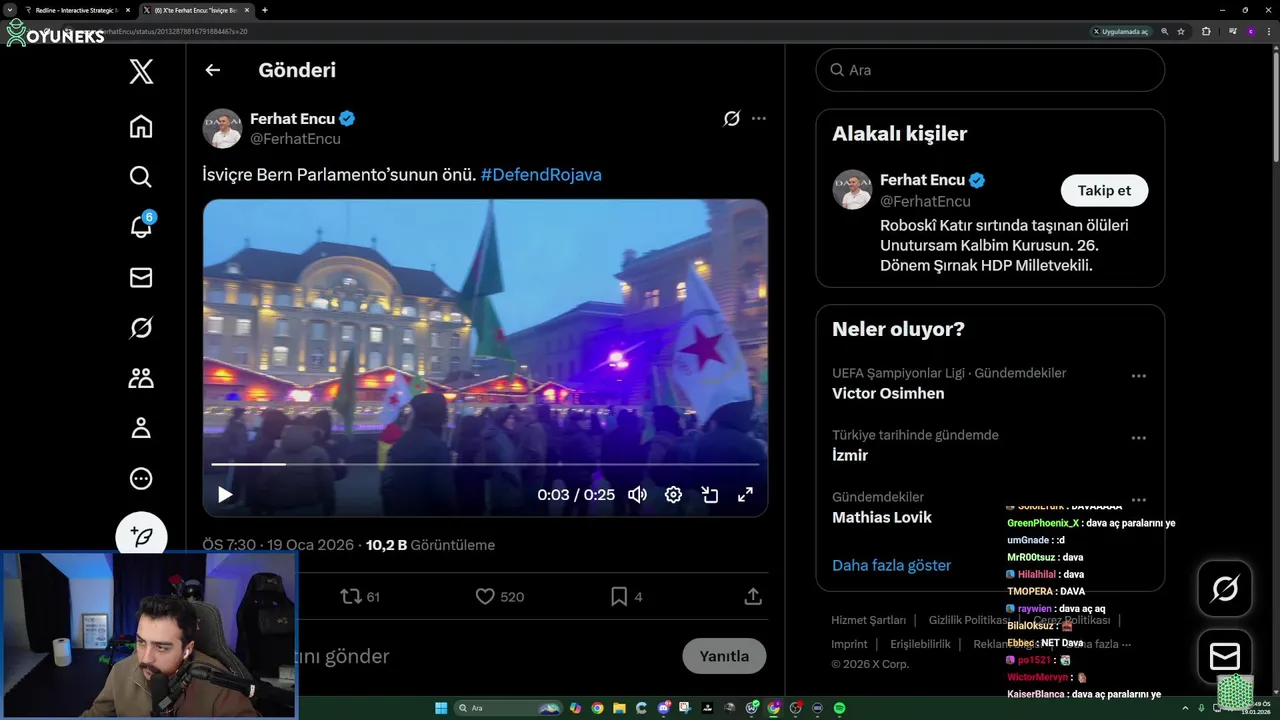Open Spotify from the taskbar
The height and width of the screenshot is (720, 1280).
[839, 708]
